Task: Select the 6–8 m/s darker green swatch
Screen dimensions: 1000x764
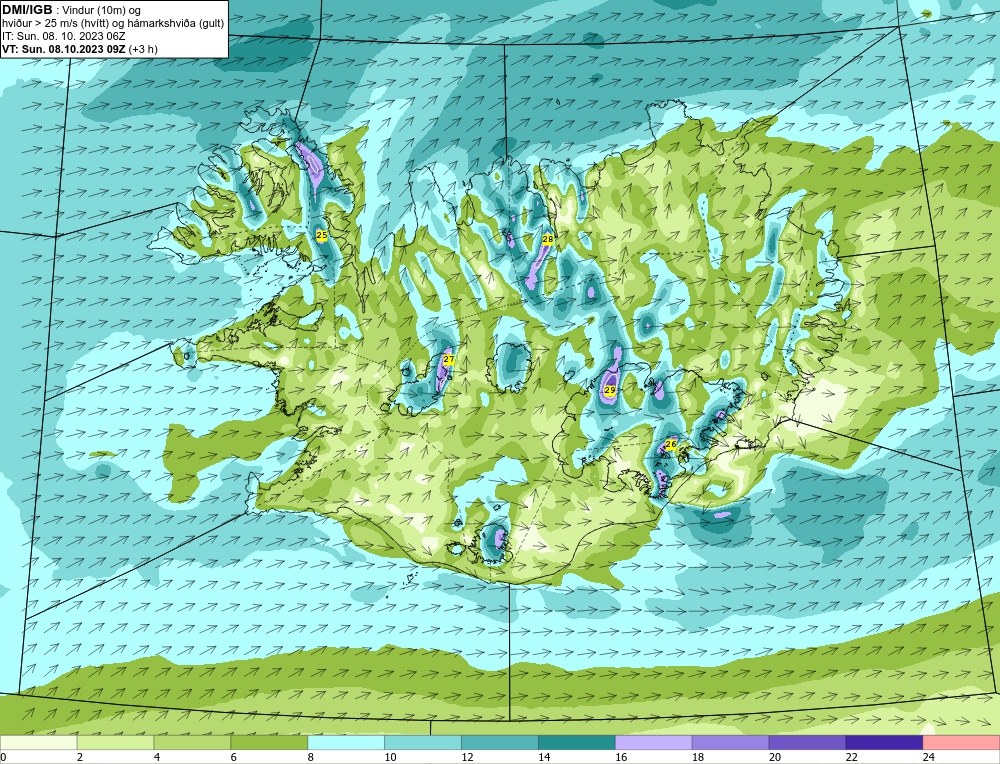Action: (x=269, y=743)
